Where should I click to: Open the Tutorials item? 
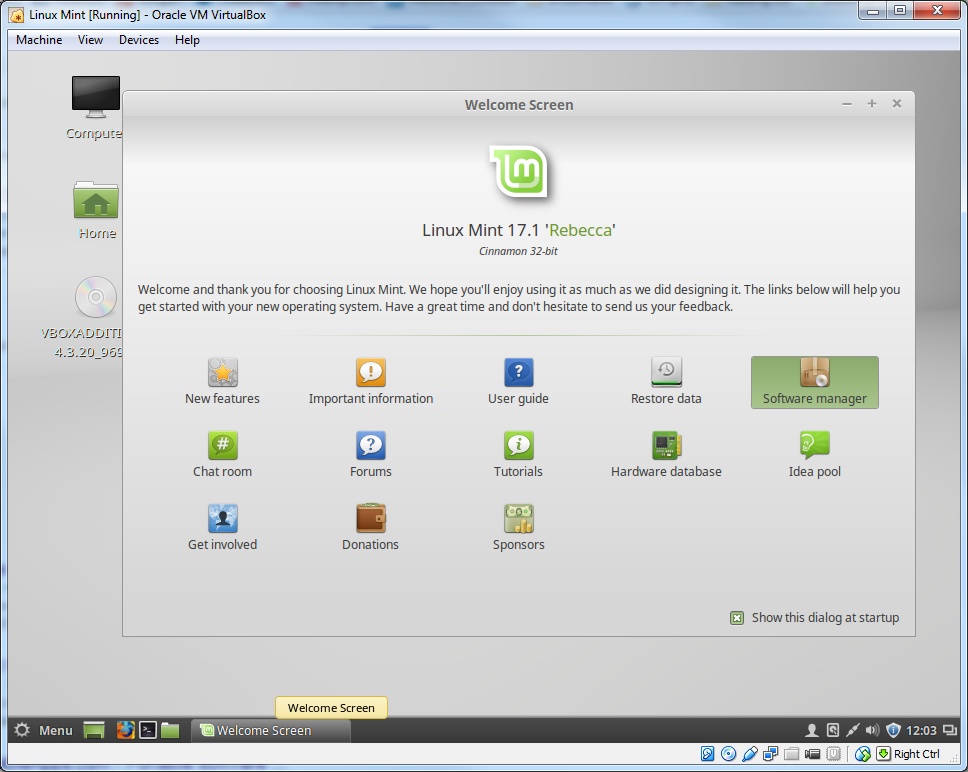(x=518, y=454)
